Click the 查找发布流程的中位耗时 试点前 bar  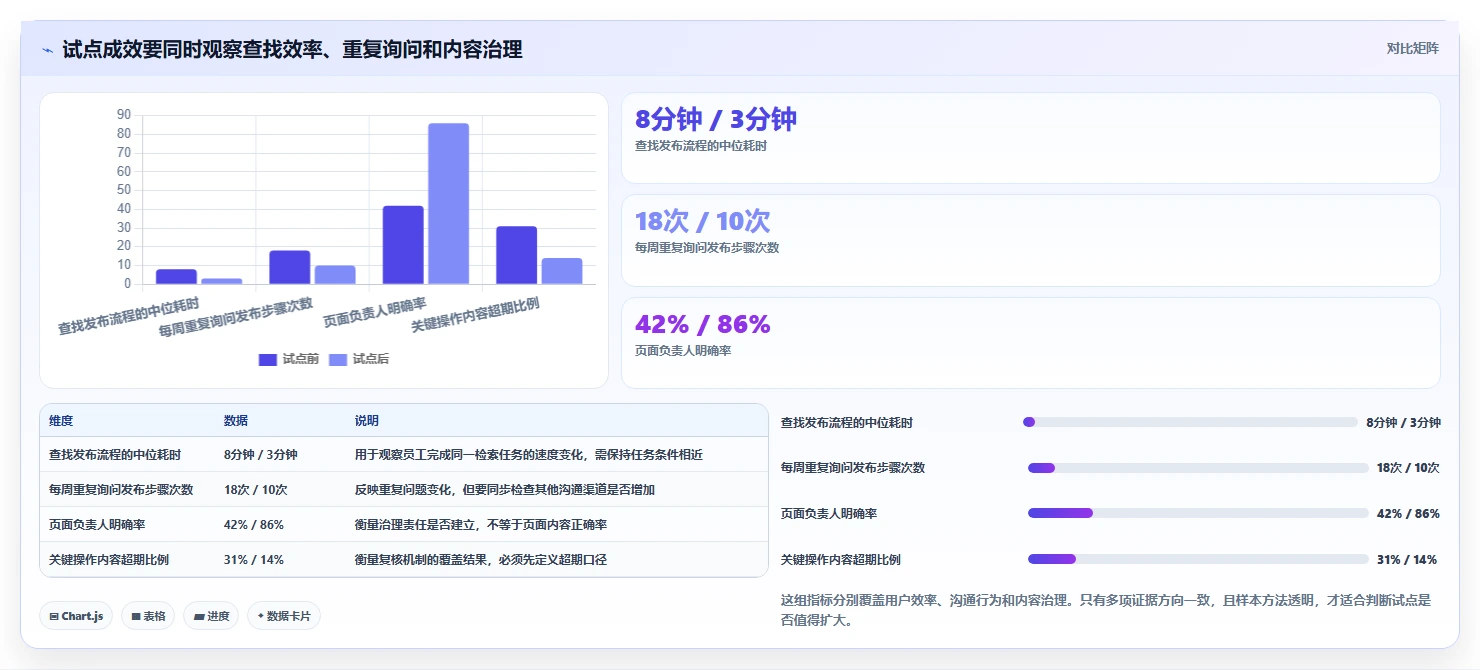pyautogui.click(x=176, y=277)
